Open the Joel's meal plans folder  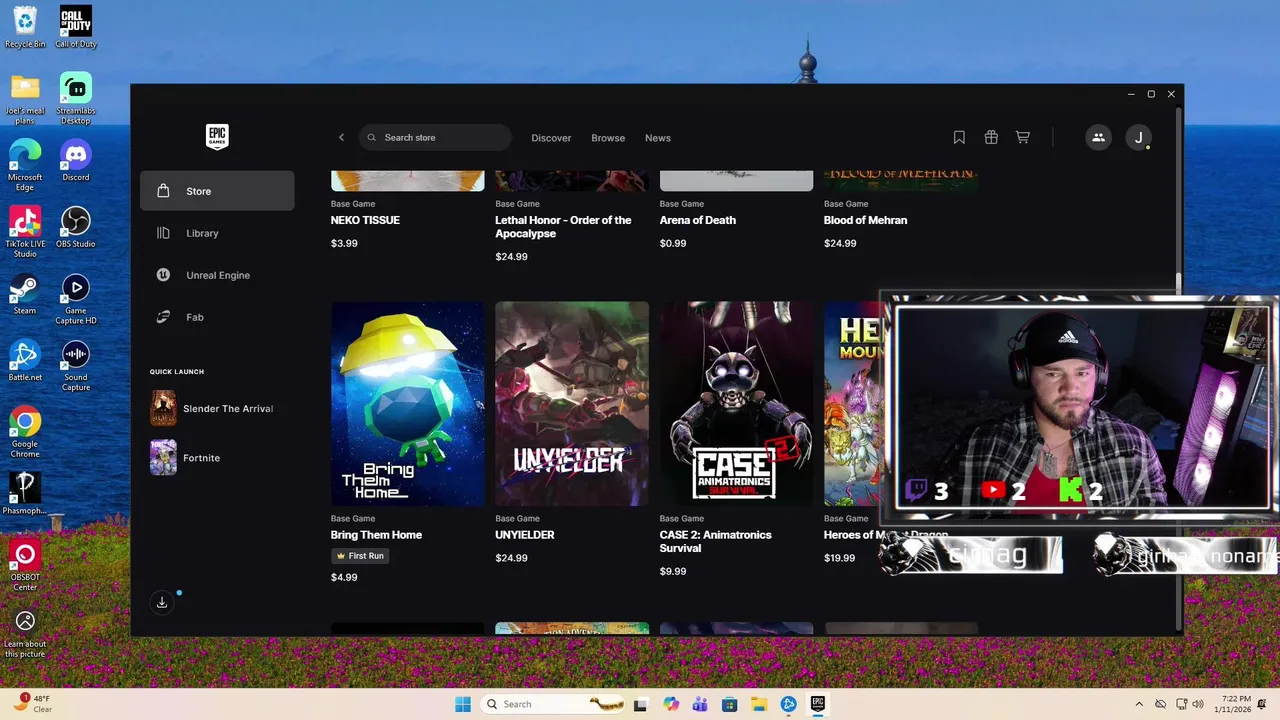(x=25, y=99)
